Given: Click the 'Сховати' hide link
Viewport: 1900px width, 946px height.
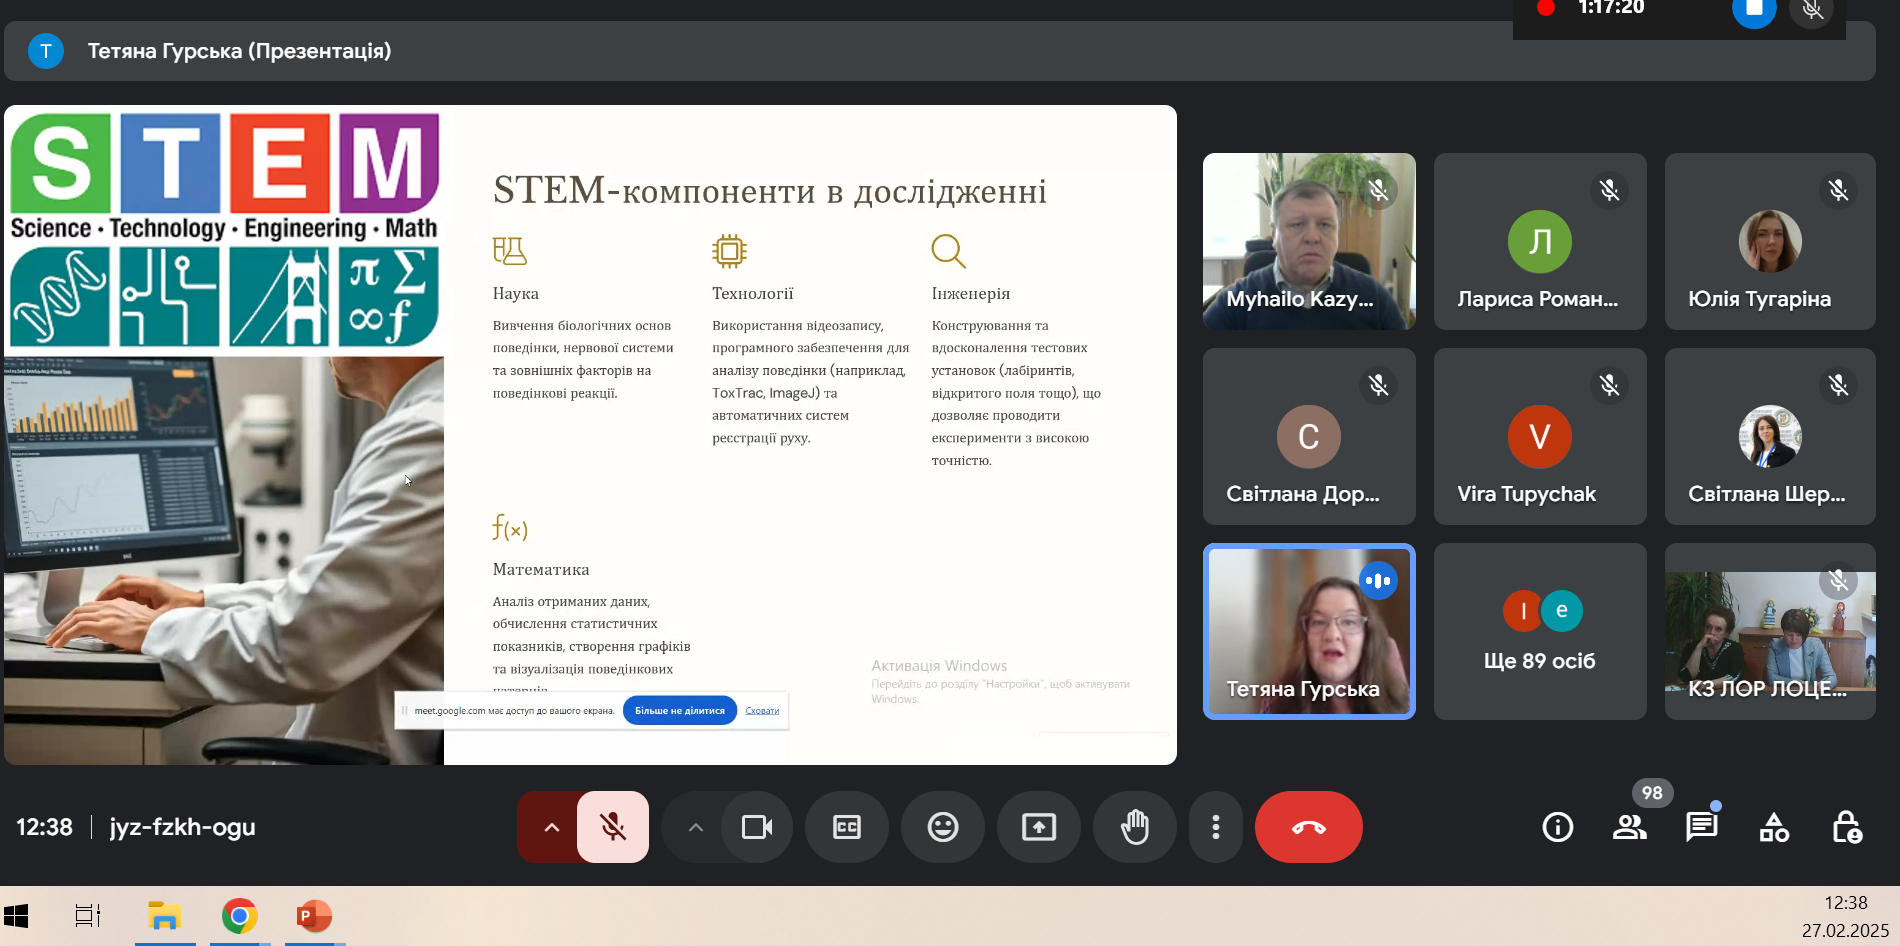Looking at the screenshot, I should coord(762,711).
